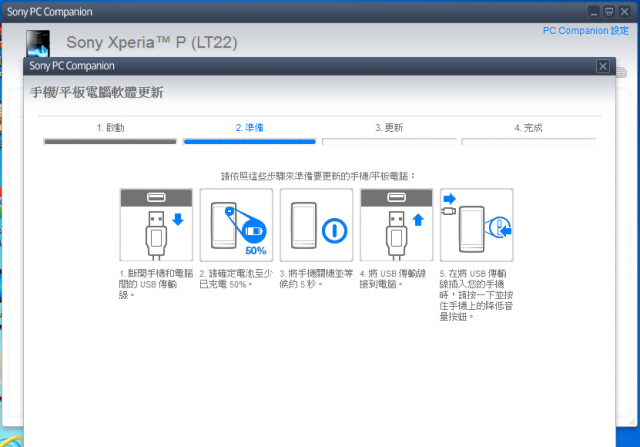Click the step 2. 準備 label
The image size is (640, 447).
click(x=249, y=128)
